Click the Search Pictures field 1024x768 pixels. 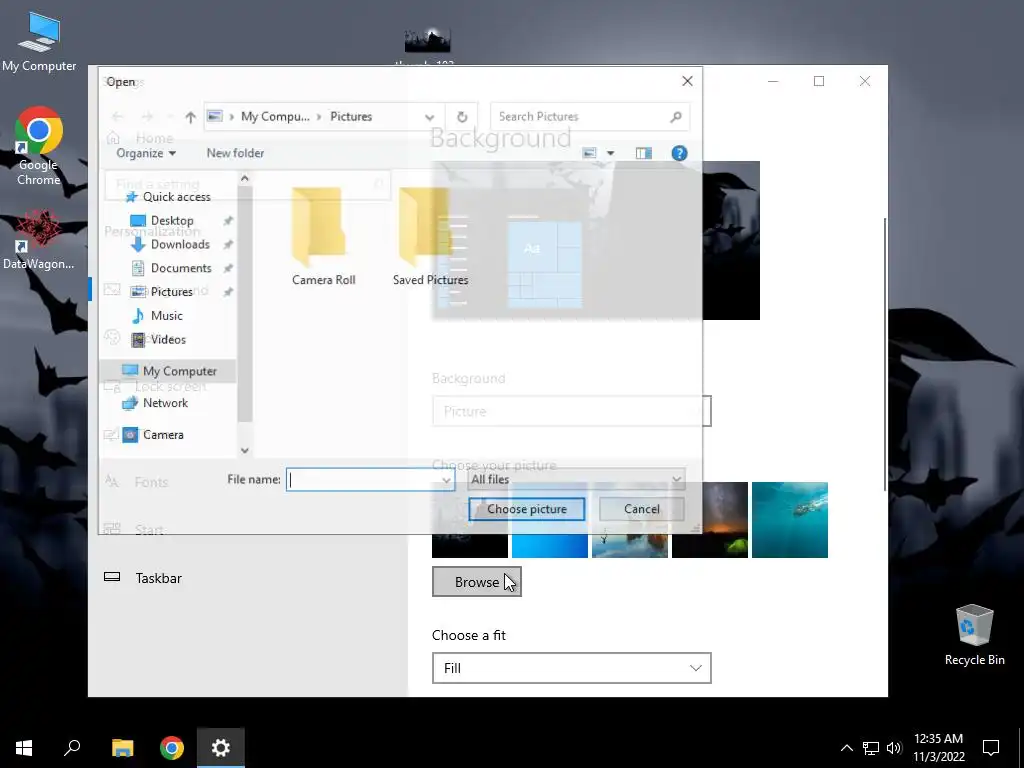[590, 117]
